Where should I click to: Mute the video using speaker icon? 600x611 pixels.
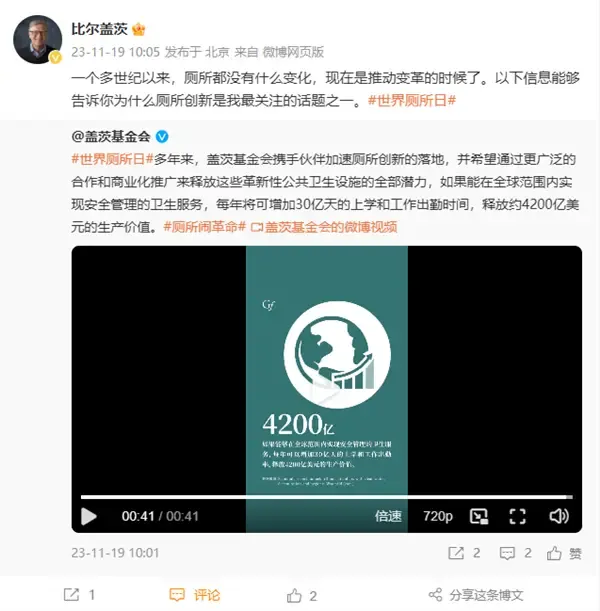[559, 516]
